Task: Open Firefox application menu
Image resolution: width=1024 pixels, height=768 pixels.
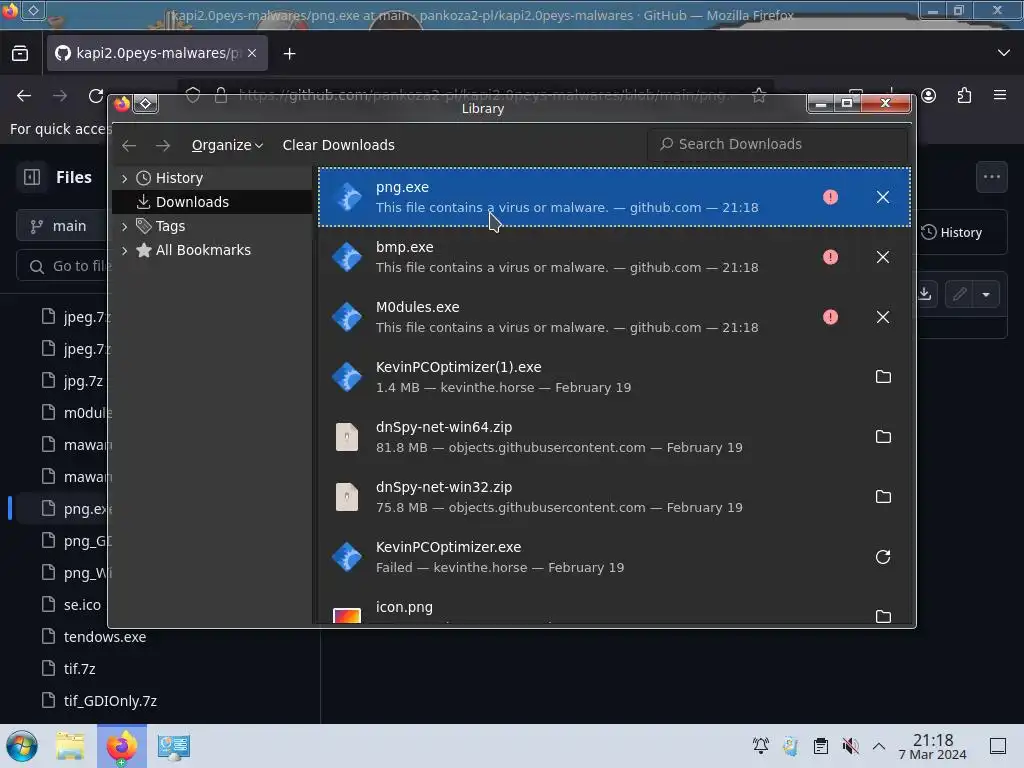Action: 1000,95
